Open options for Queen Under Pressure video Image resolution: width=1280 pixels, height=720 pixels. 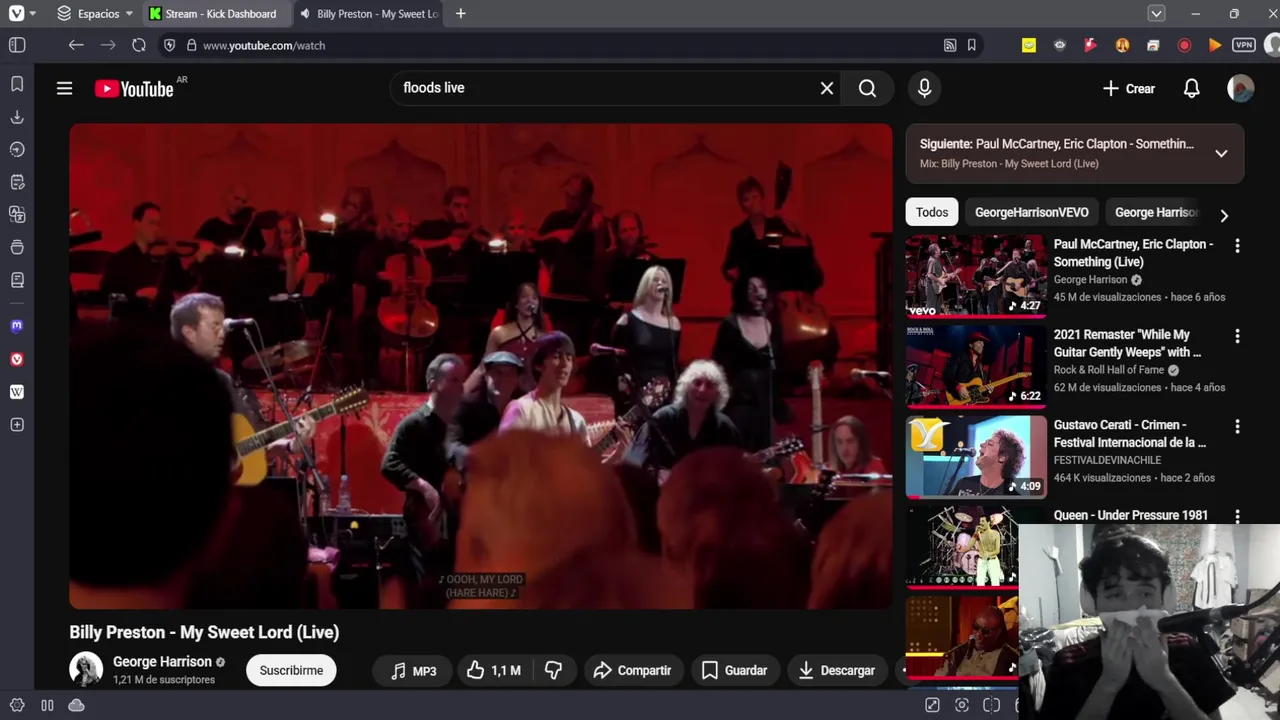[x=1237, y=516]
